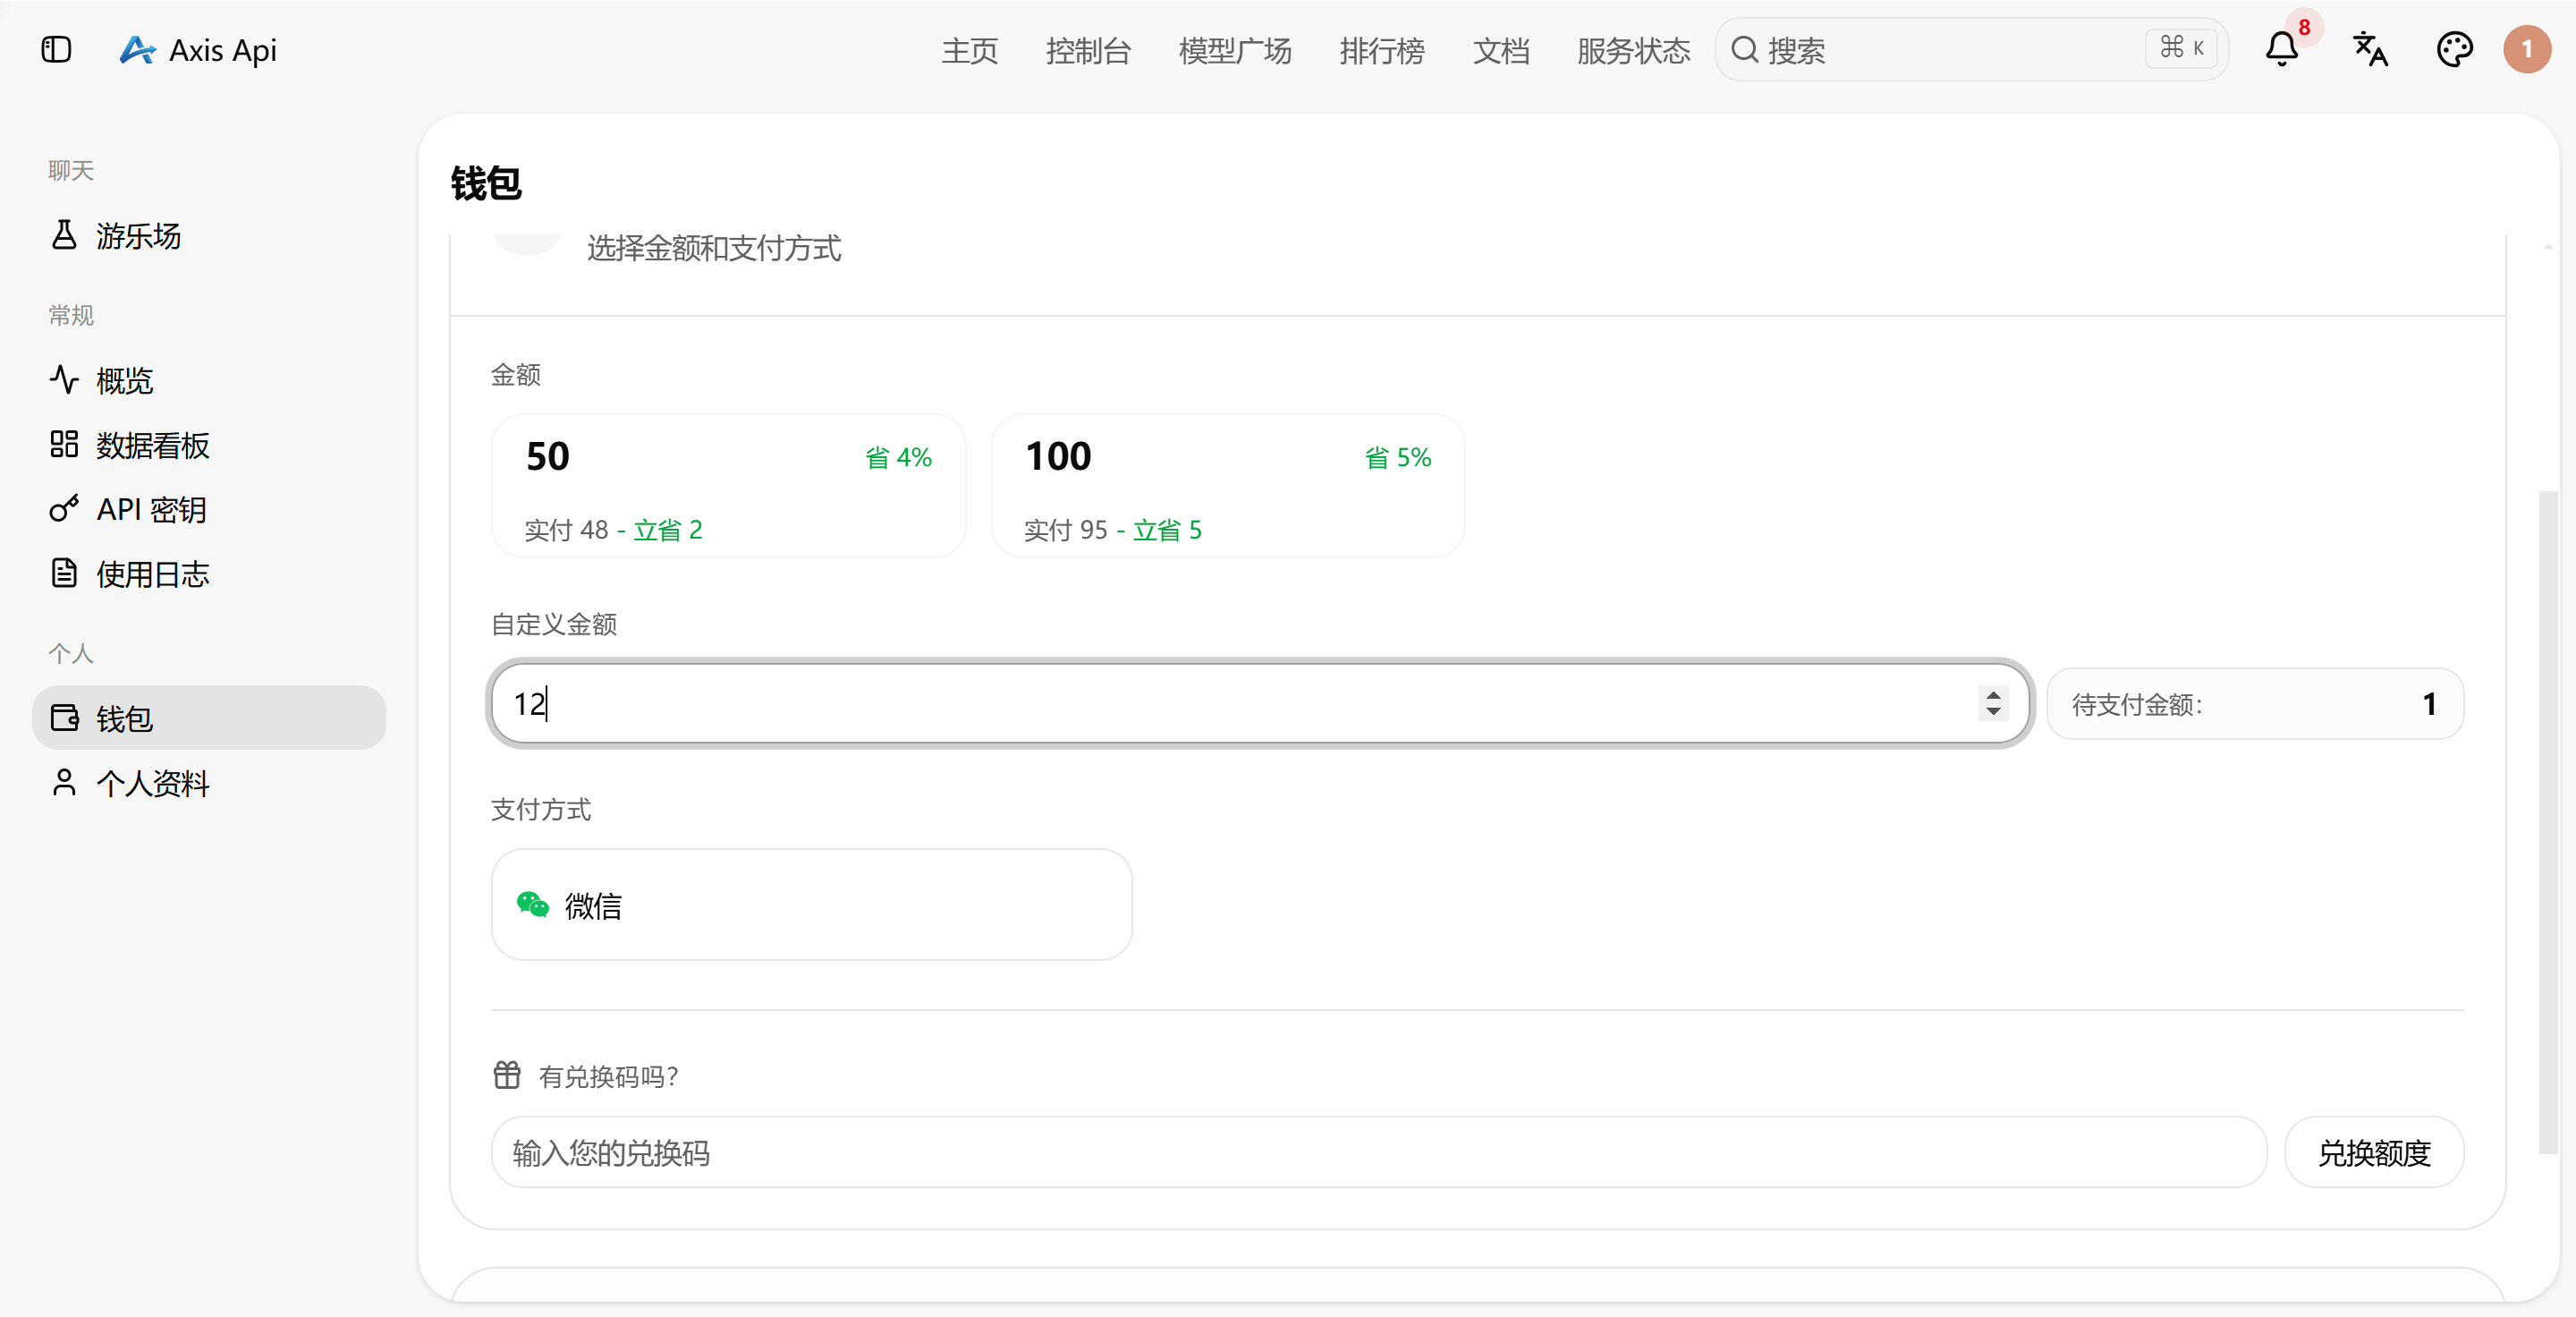Click the 钱包 page title
The height and width of the screenshot is (1317, 2576).
[486, 183]
